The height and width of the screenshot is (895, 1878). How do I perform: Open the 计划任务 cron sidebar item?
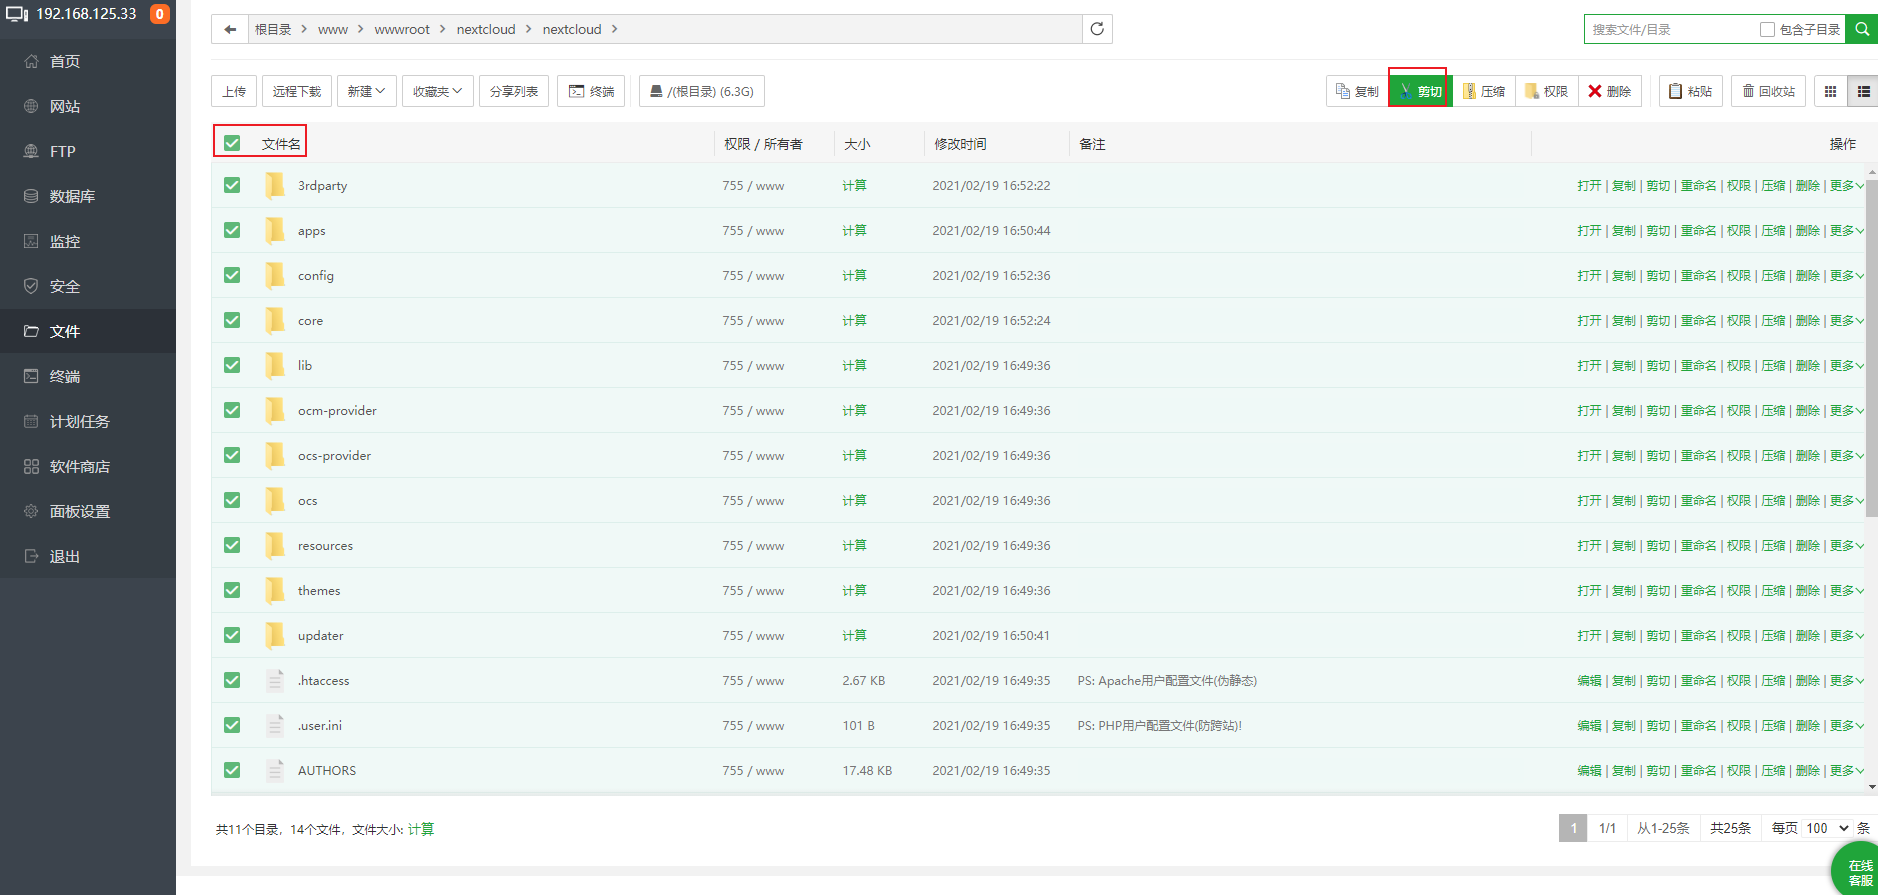pos(88,421)
